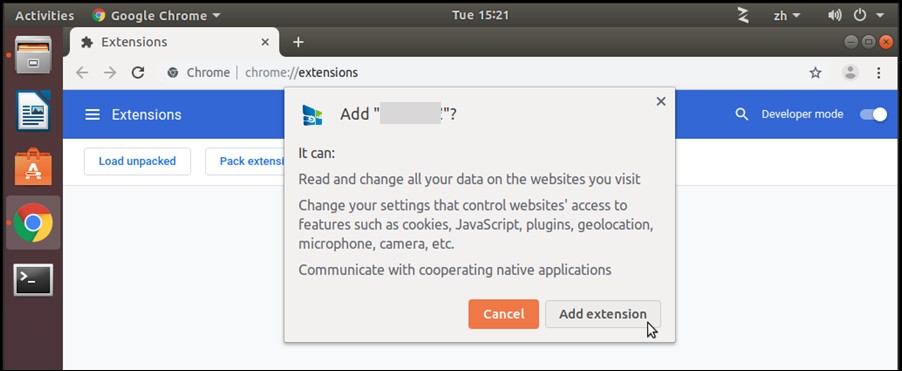902x371 pixels.
Task: Open the system power menu
Action: (867, 16)
